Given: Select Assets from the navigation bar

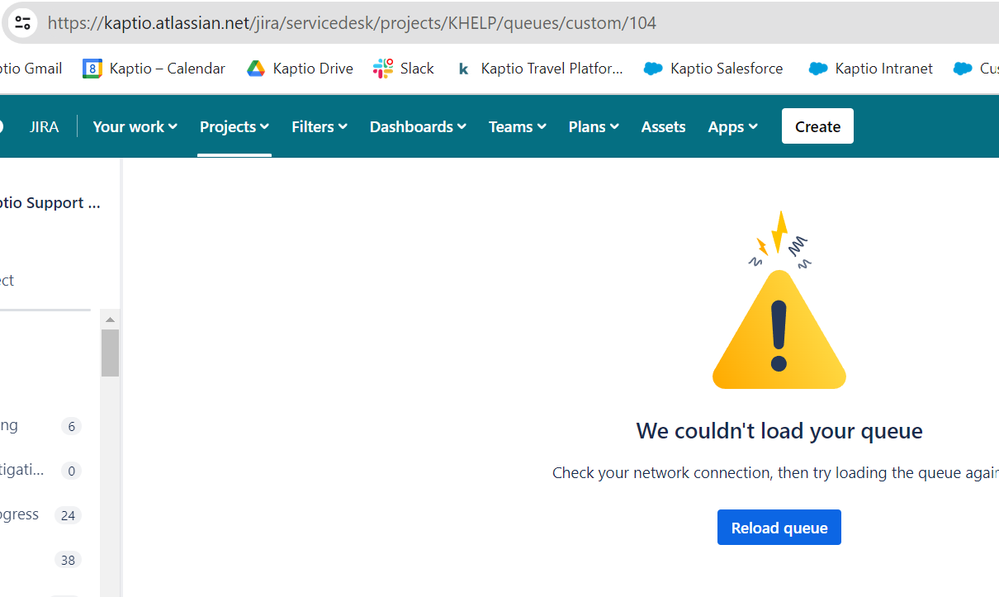Looking at the screenshot, I should (663, 126).
